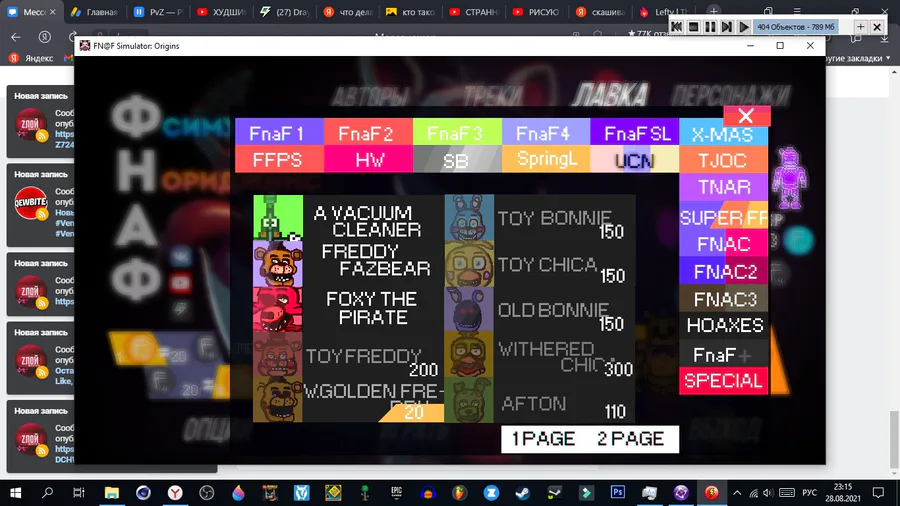Open the UCN category tab
900x506 pixels.
coord(634,159)
